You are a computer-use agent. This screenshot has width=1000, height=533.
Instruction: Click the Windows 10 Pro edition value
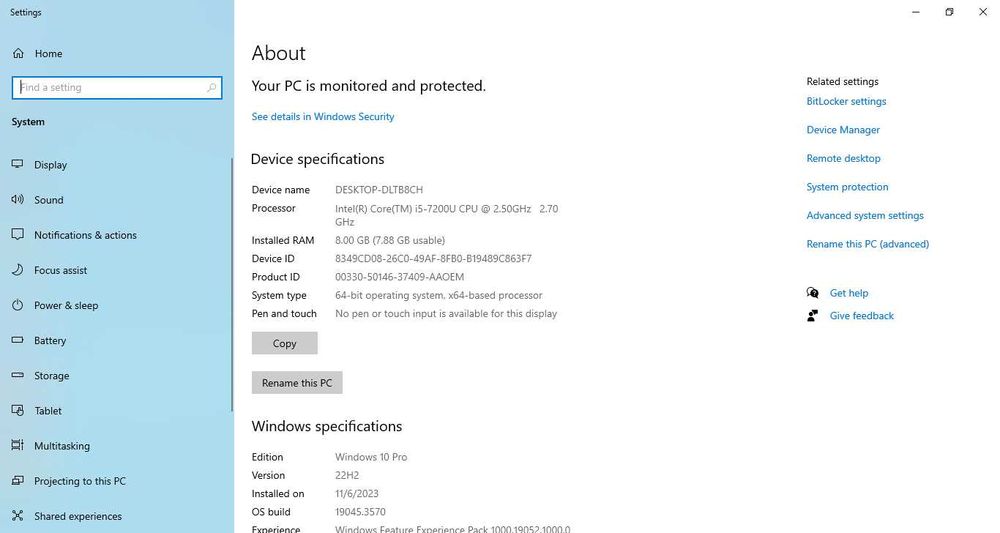(x=371, y=457)
